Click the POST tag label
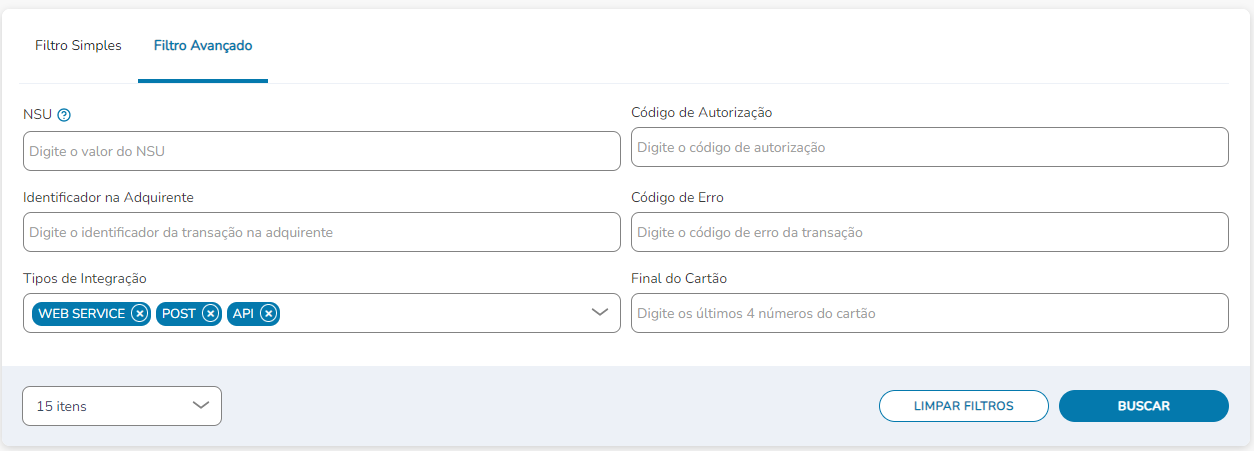1254x451 pixels. pos(179,313)
